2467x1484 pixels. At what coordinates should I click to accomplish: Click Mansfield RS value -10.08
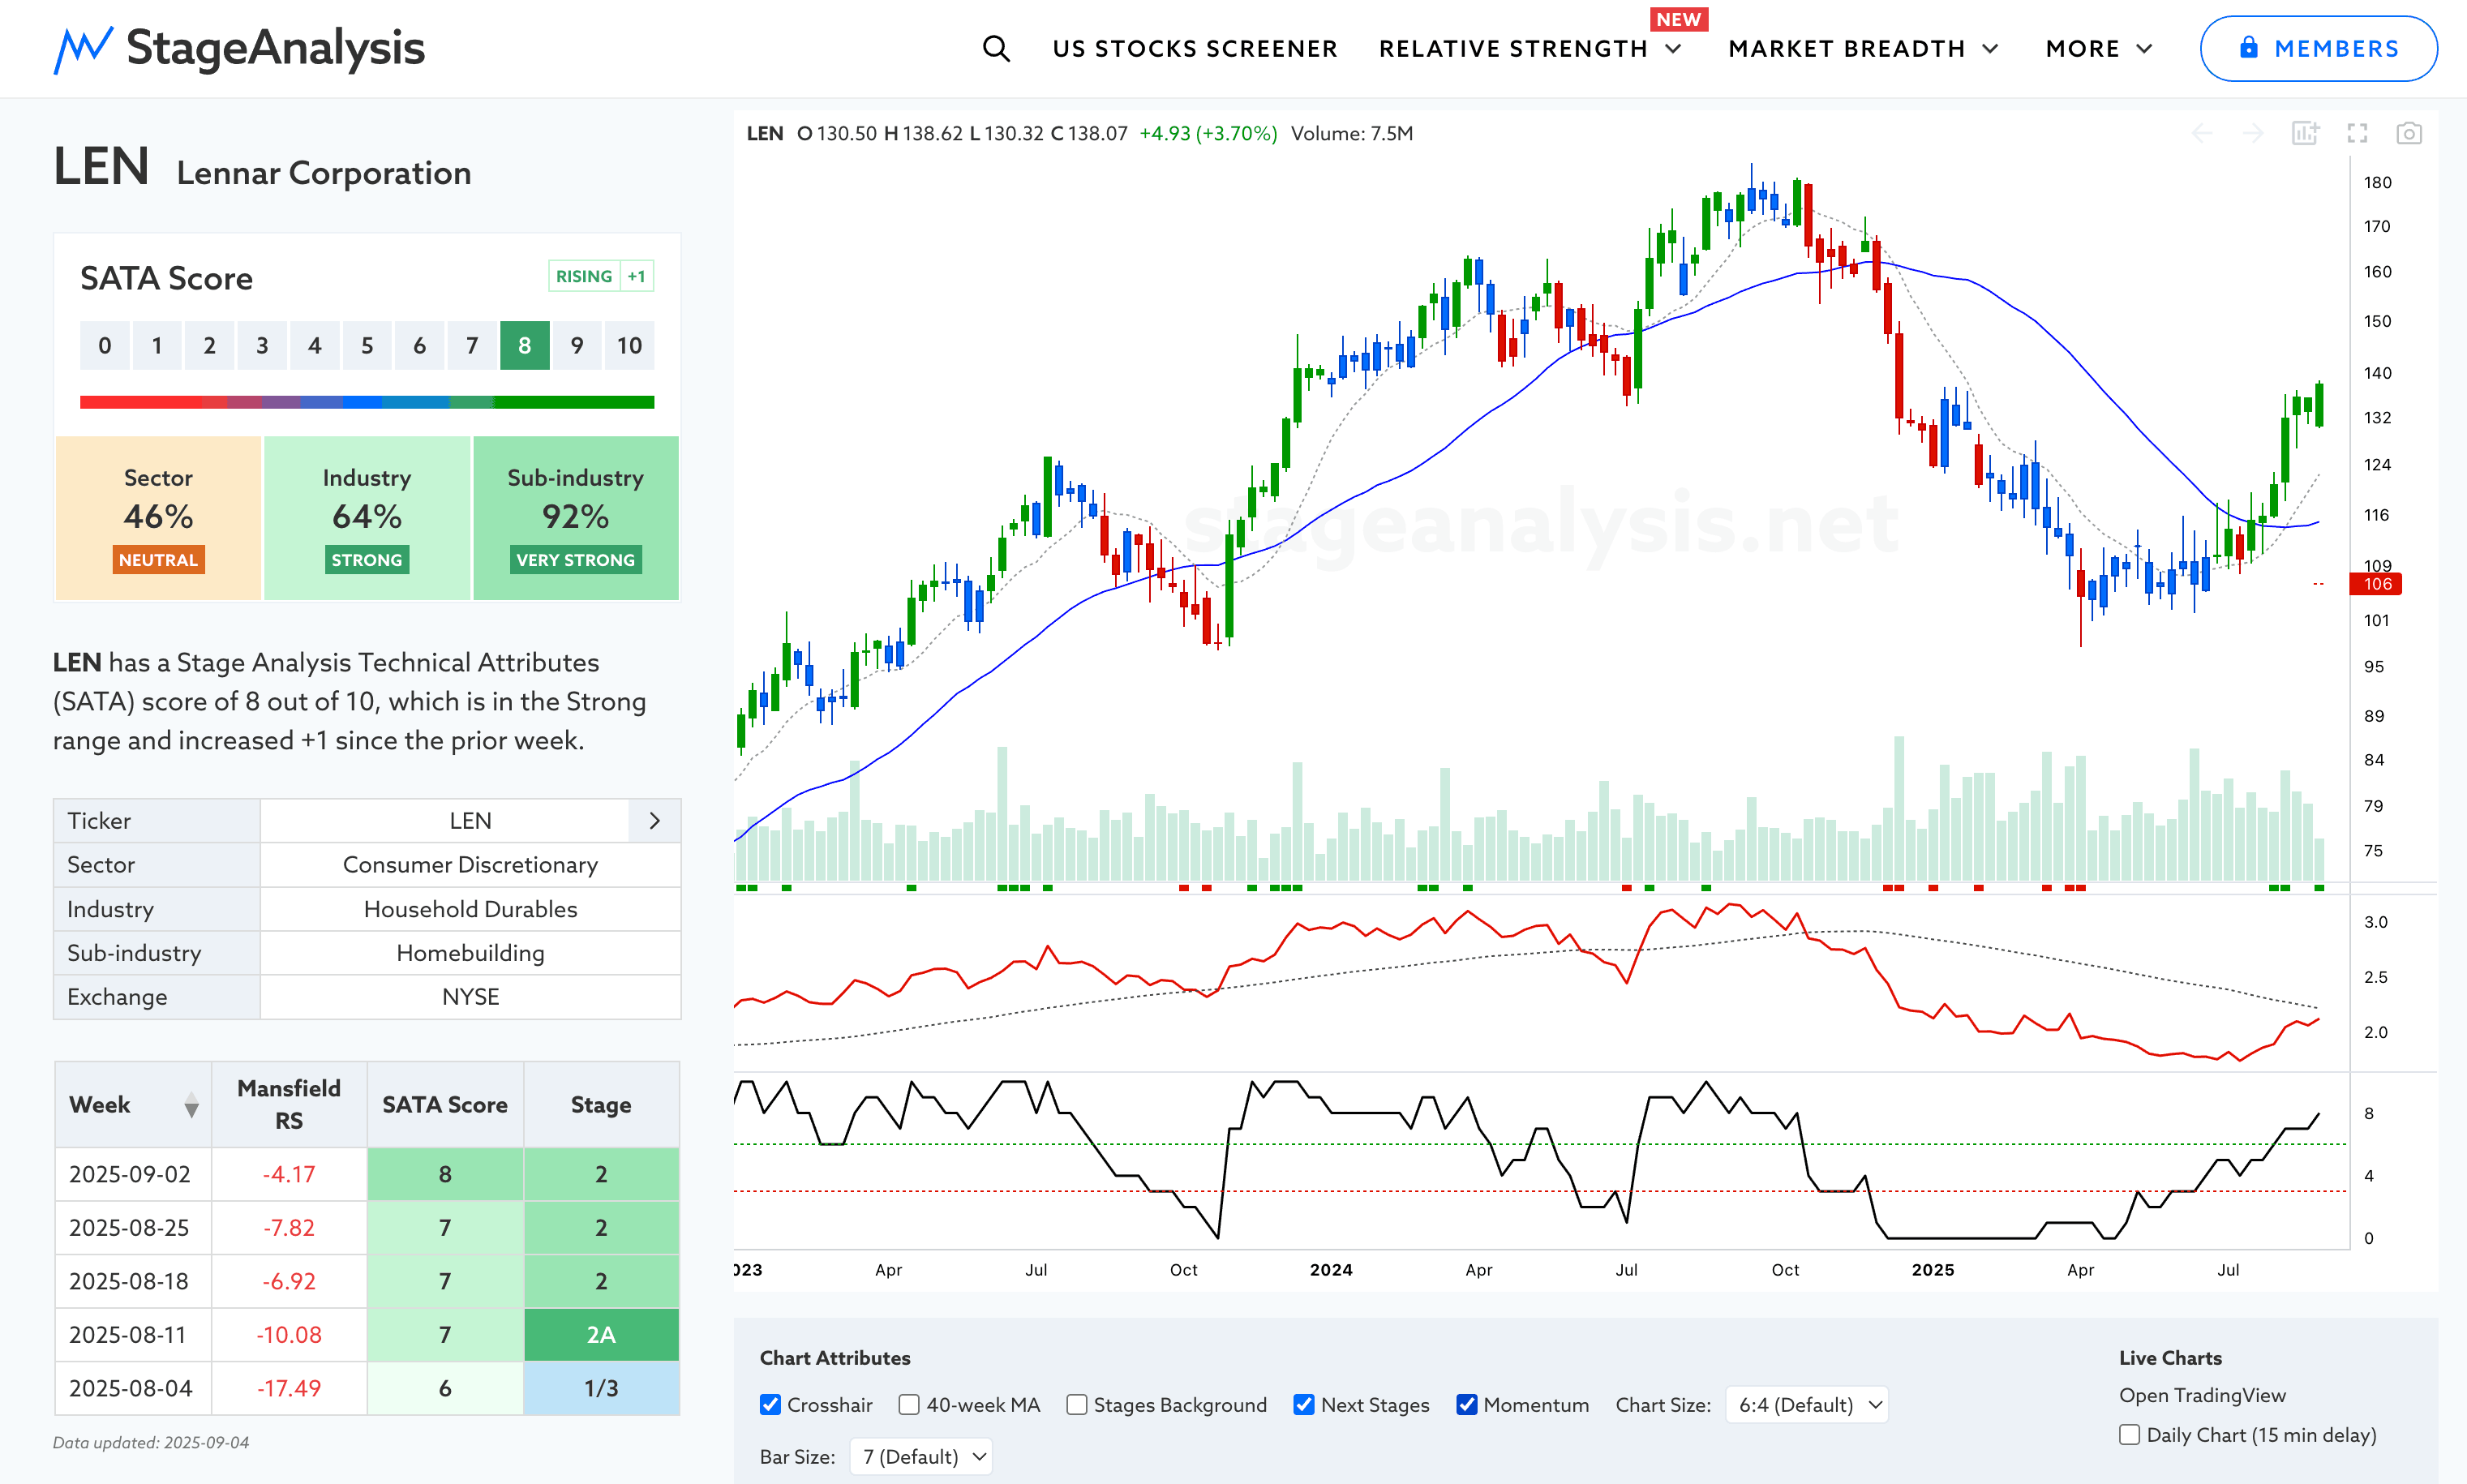tap(289, 1335)
